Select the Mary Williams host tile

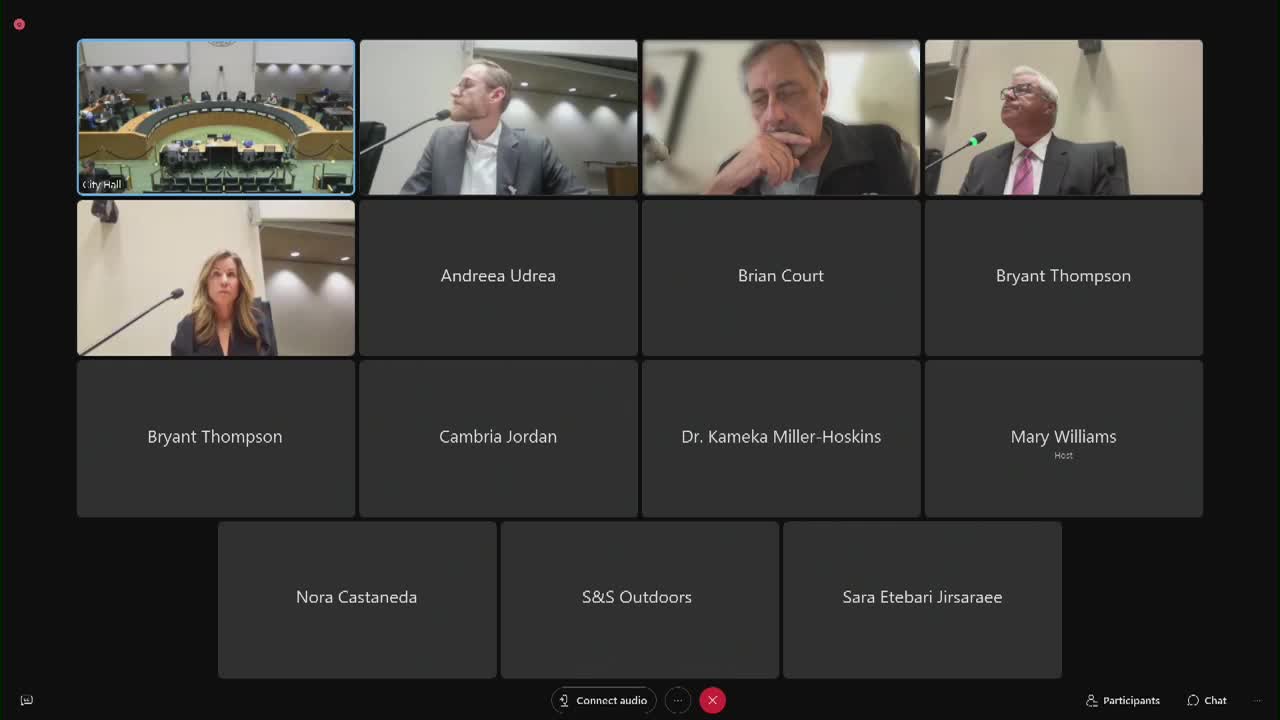tap(1063, 438)
